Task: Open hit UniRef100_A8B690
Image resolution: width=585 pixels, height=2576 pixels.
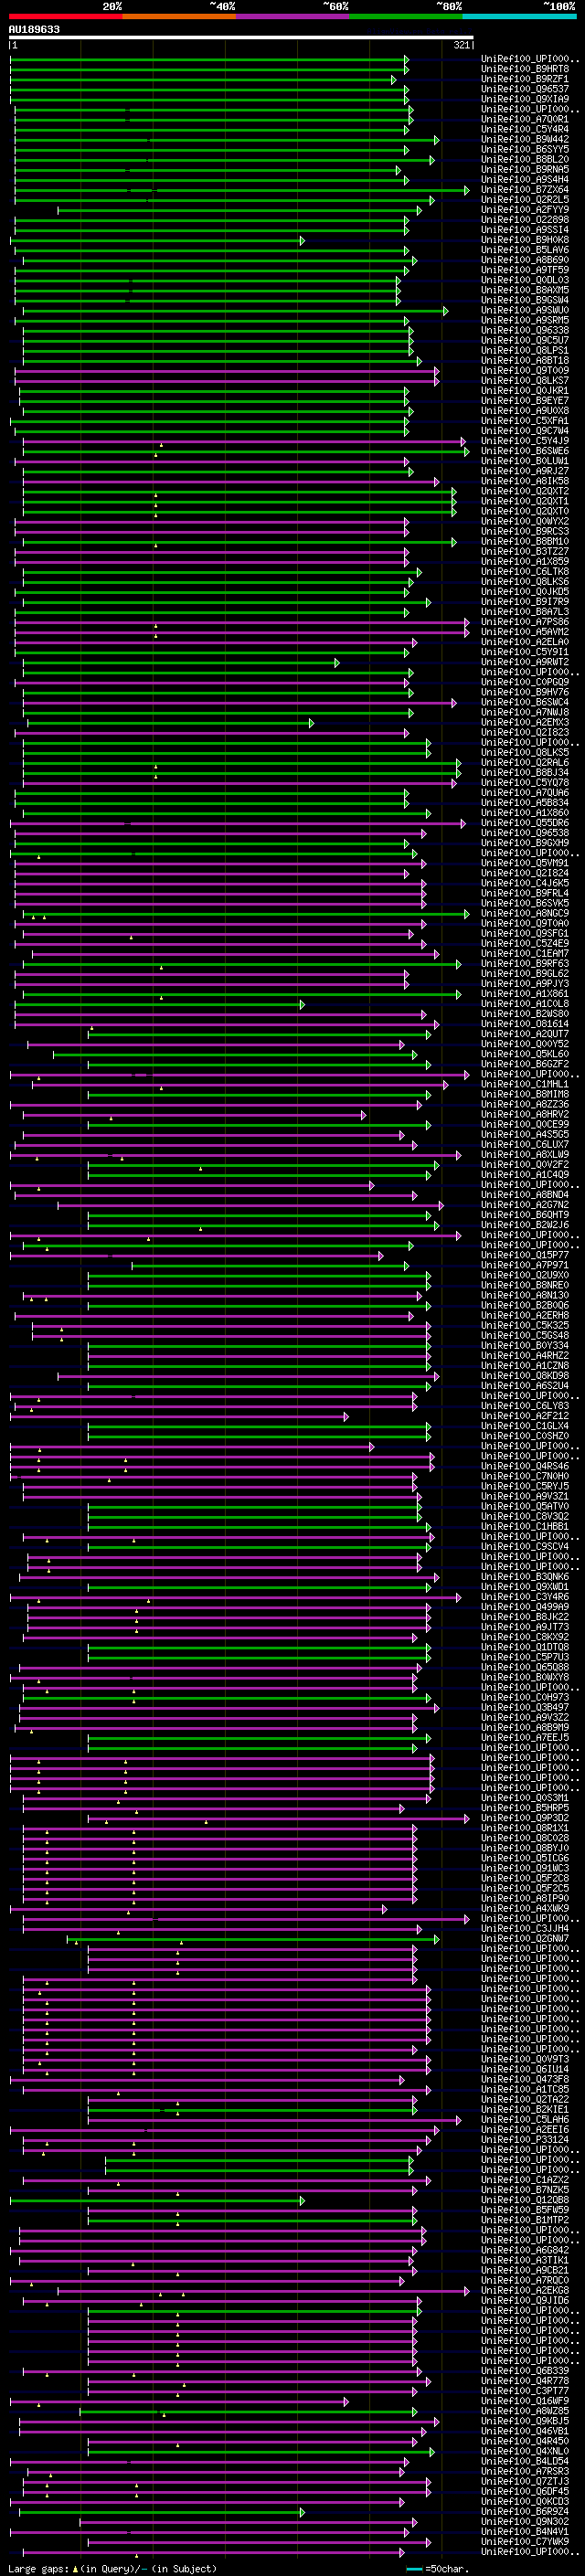Action: [x=525, y=260]
